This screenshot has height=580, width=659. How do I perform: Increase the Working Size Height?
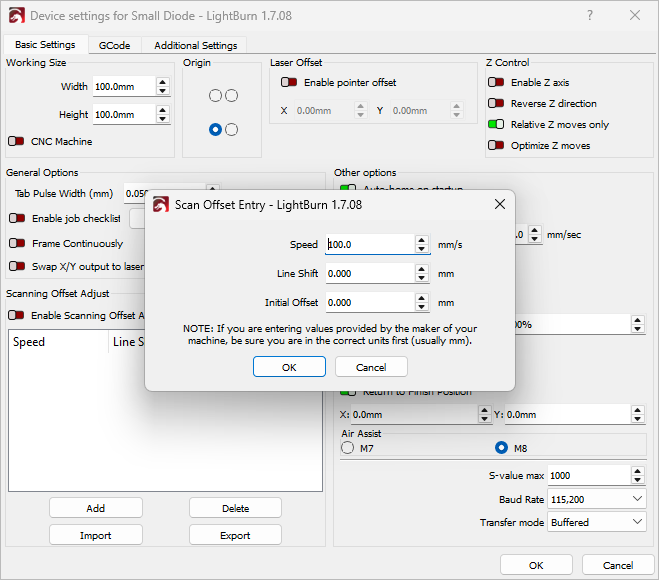tap(163, 110)
